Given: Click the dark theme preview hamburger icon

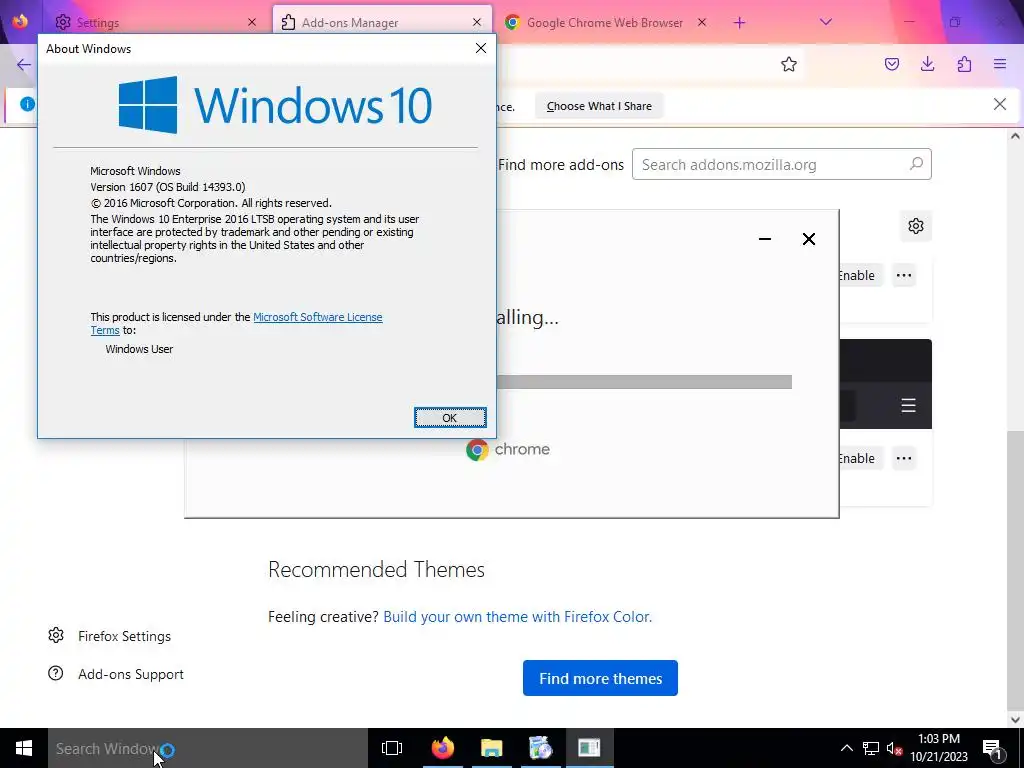Looking at the screenshot, I should (908, 406).
